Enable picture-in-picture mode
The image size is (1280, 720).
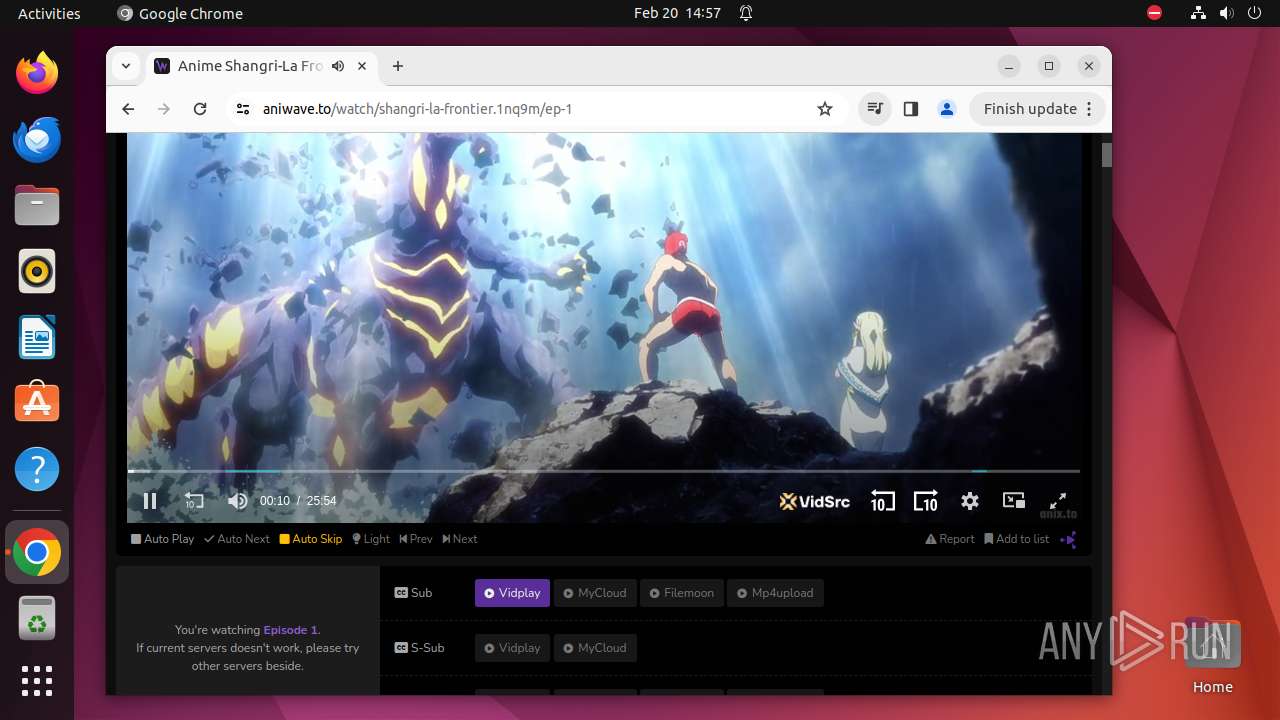click(x=1014, y=501)
